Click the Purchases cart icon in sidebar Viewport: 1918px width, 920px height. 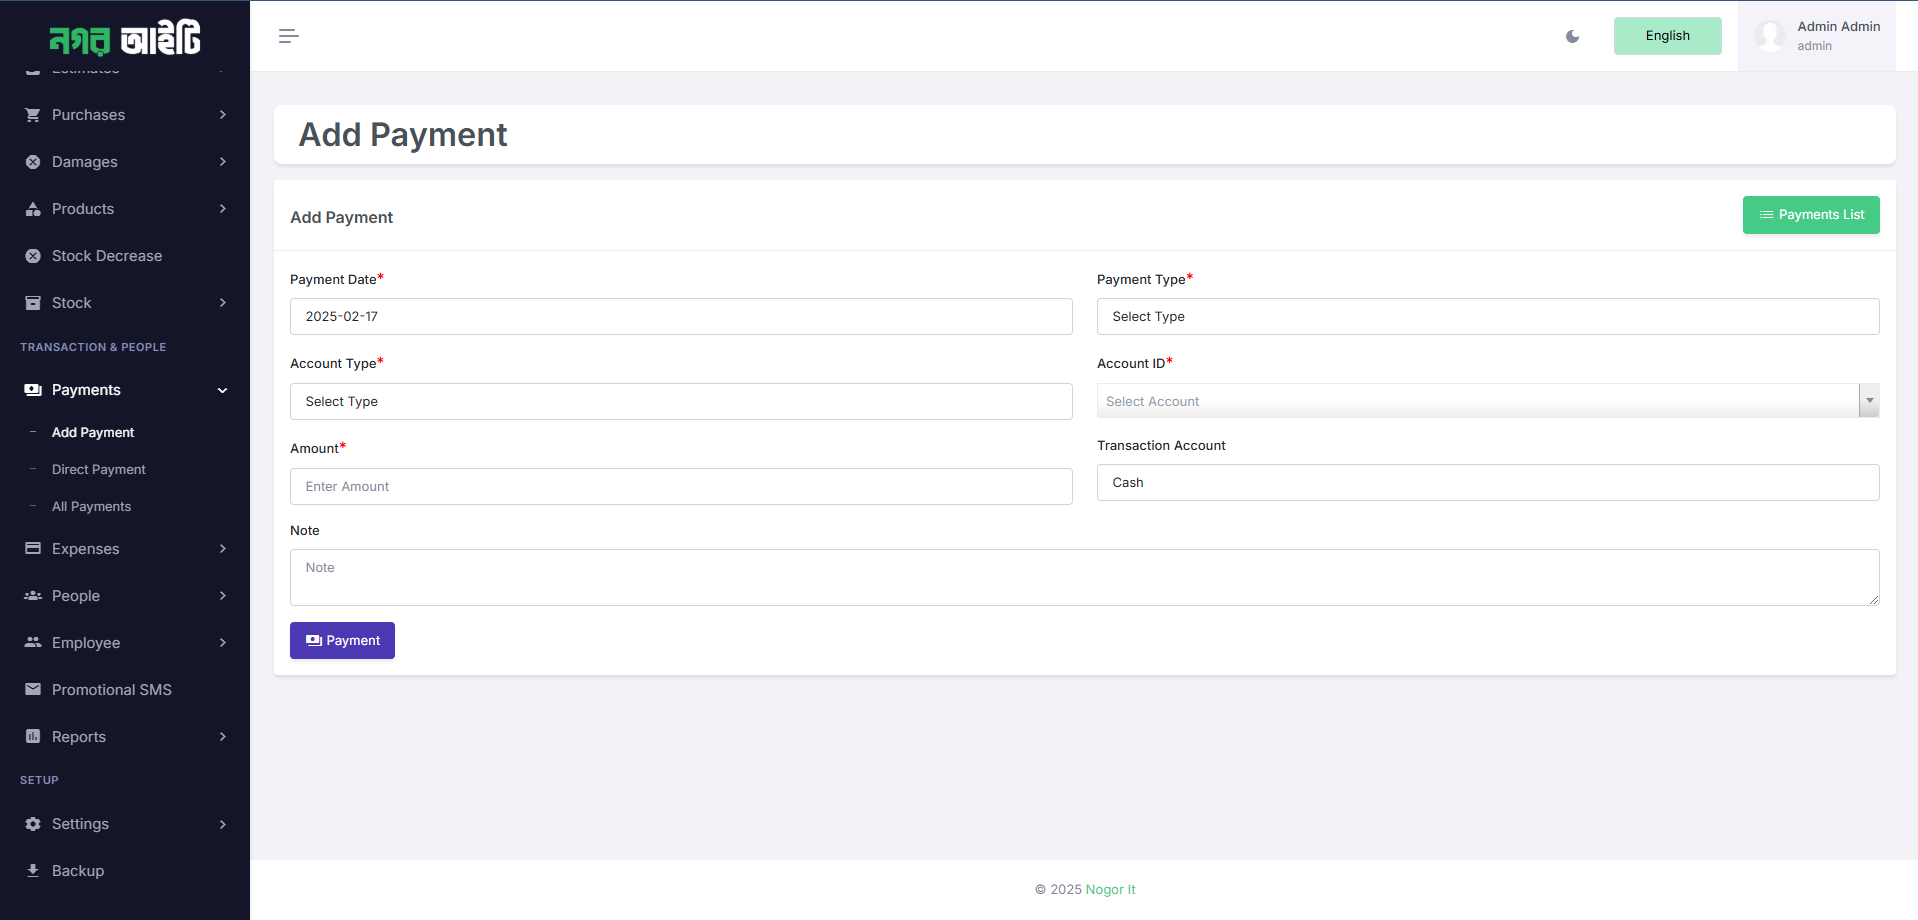click(x=32, y=115)
